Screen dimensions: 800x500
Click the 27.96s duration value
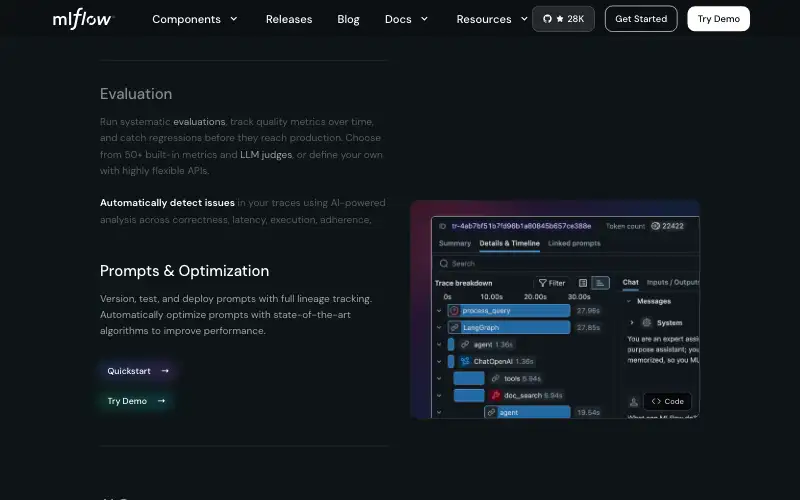(588, 310)
